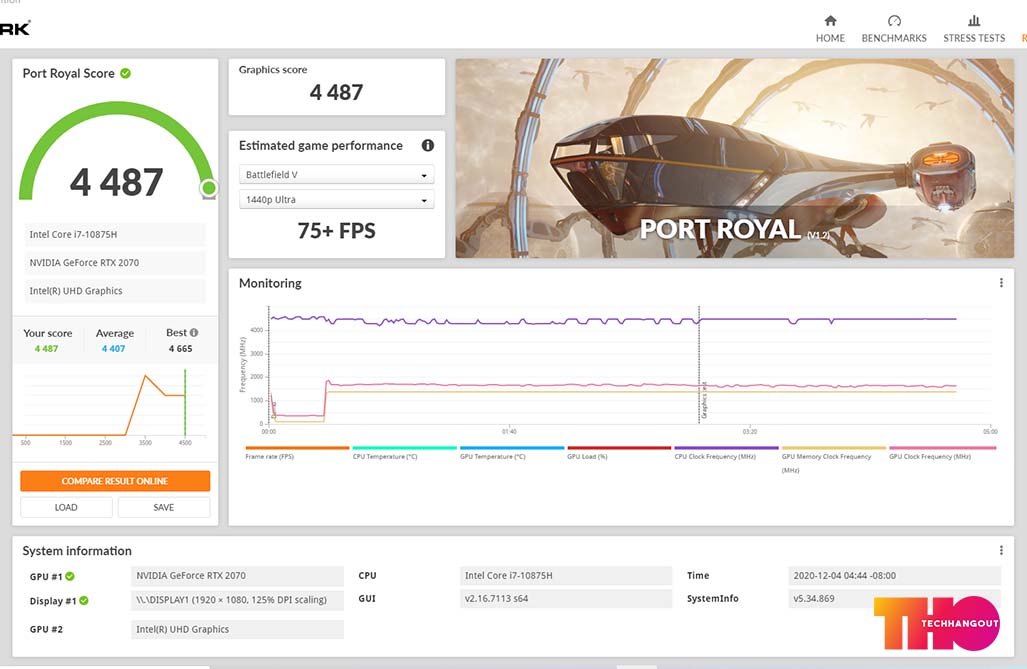Click the LOAD button
Screen dimensions: 1027x669
(66, 507)
